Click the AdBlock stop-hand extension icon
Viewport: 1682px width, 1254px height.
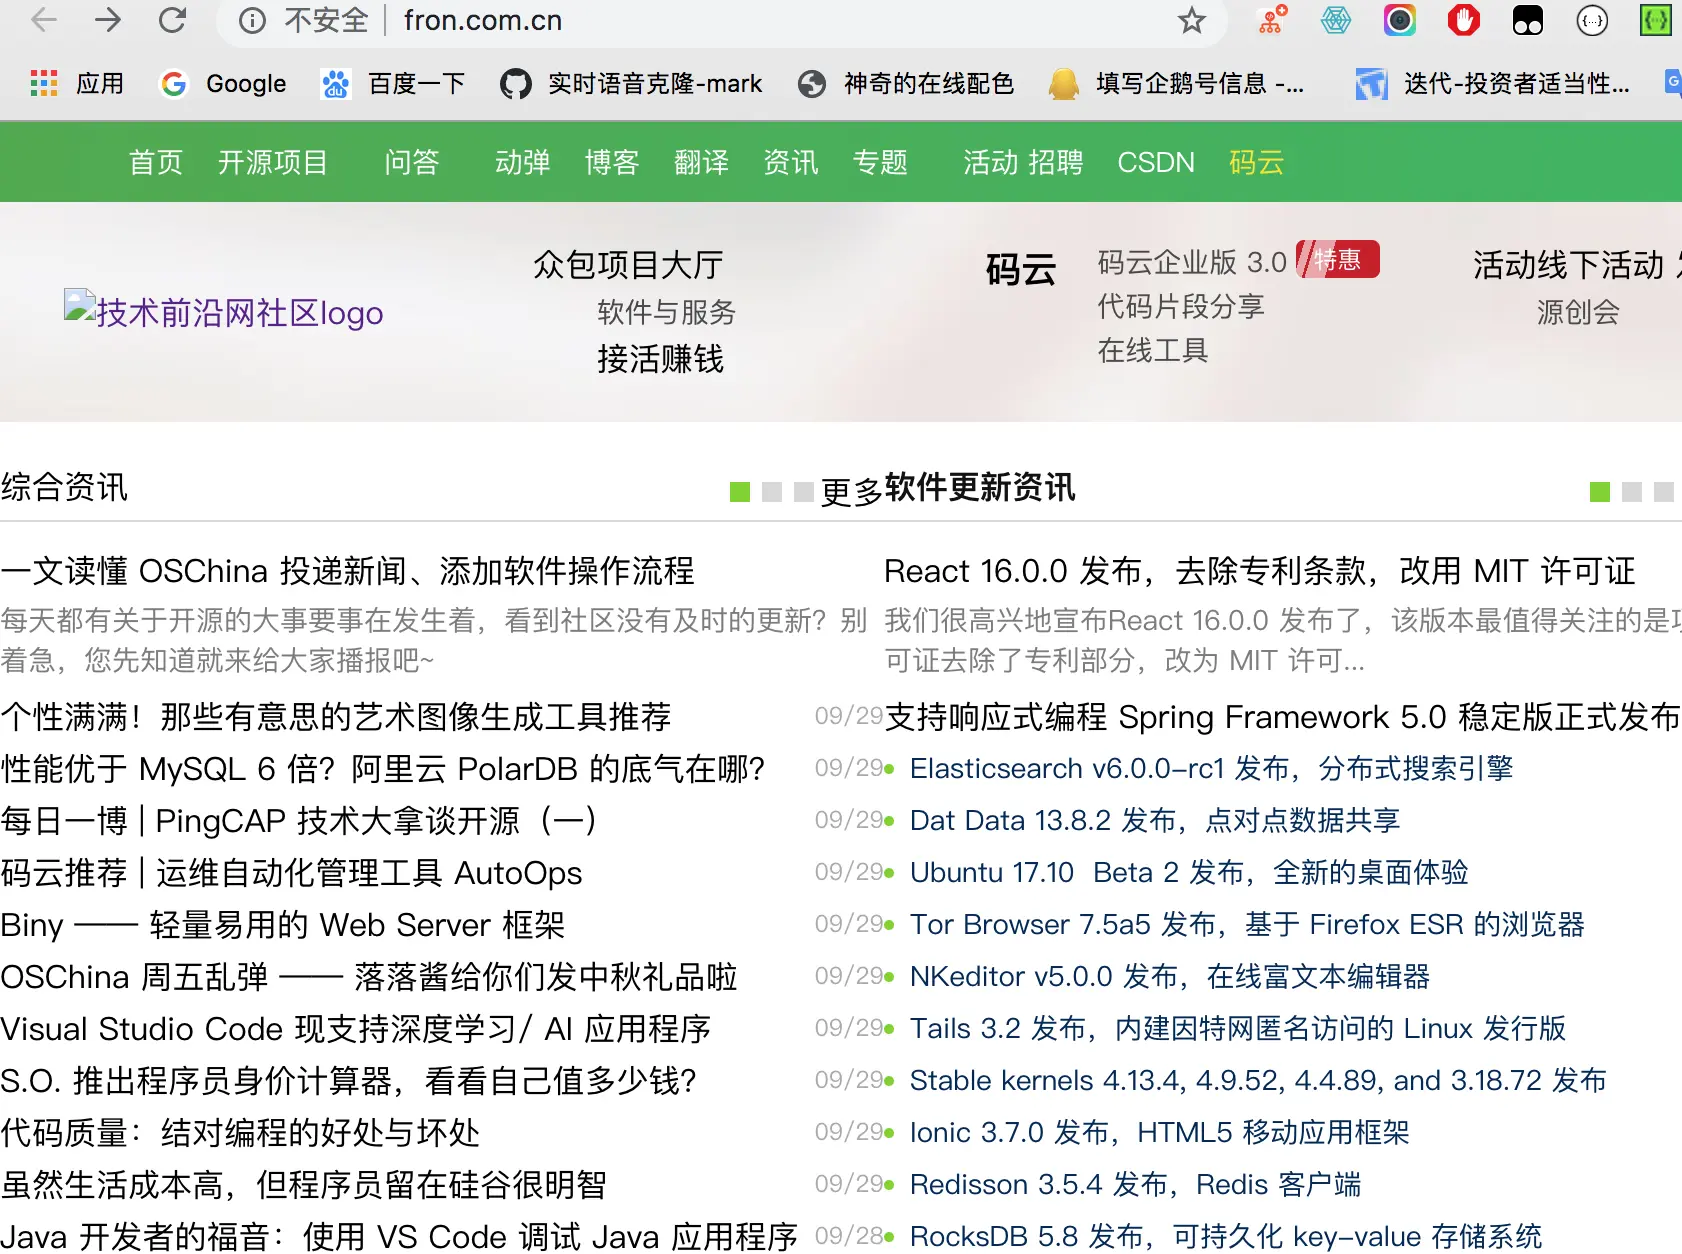[1463, 20]
